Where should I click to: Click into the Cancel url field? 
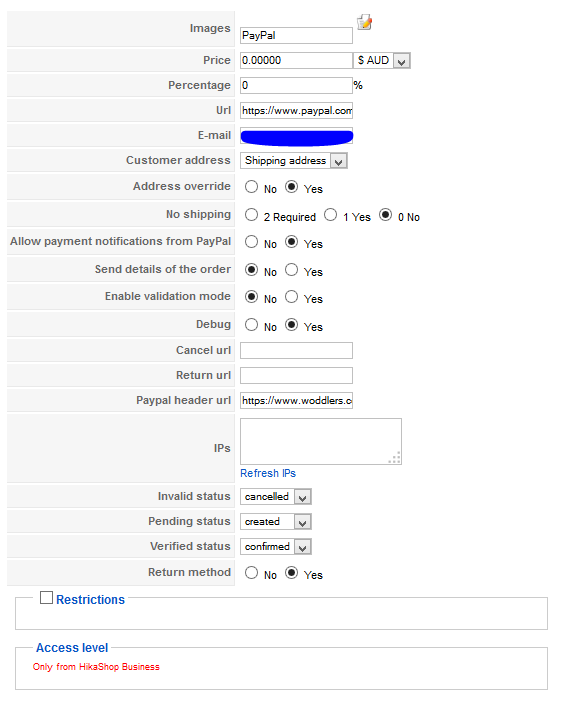(296, 351)
